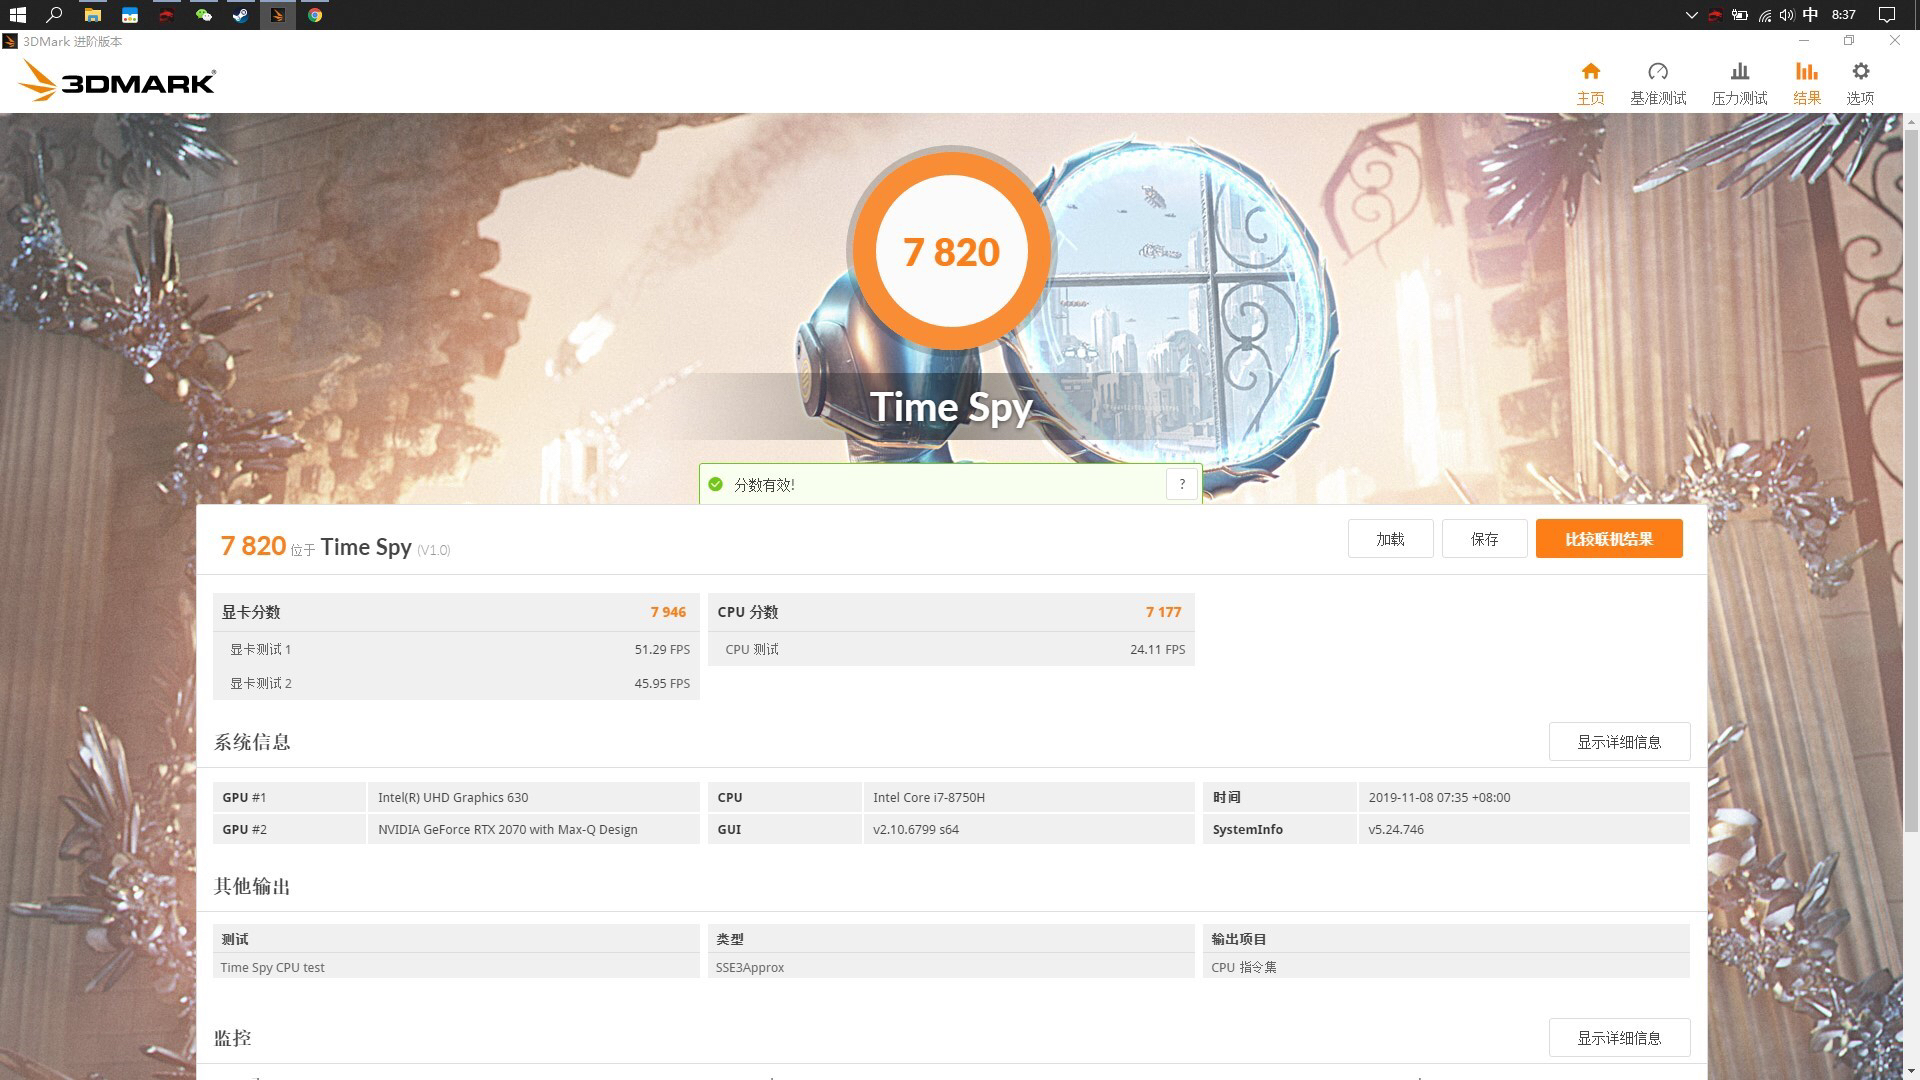Show 系统信息 detailed info button
The height and width of the screenshot is (1080, 1920).
1619,742
